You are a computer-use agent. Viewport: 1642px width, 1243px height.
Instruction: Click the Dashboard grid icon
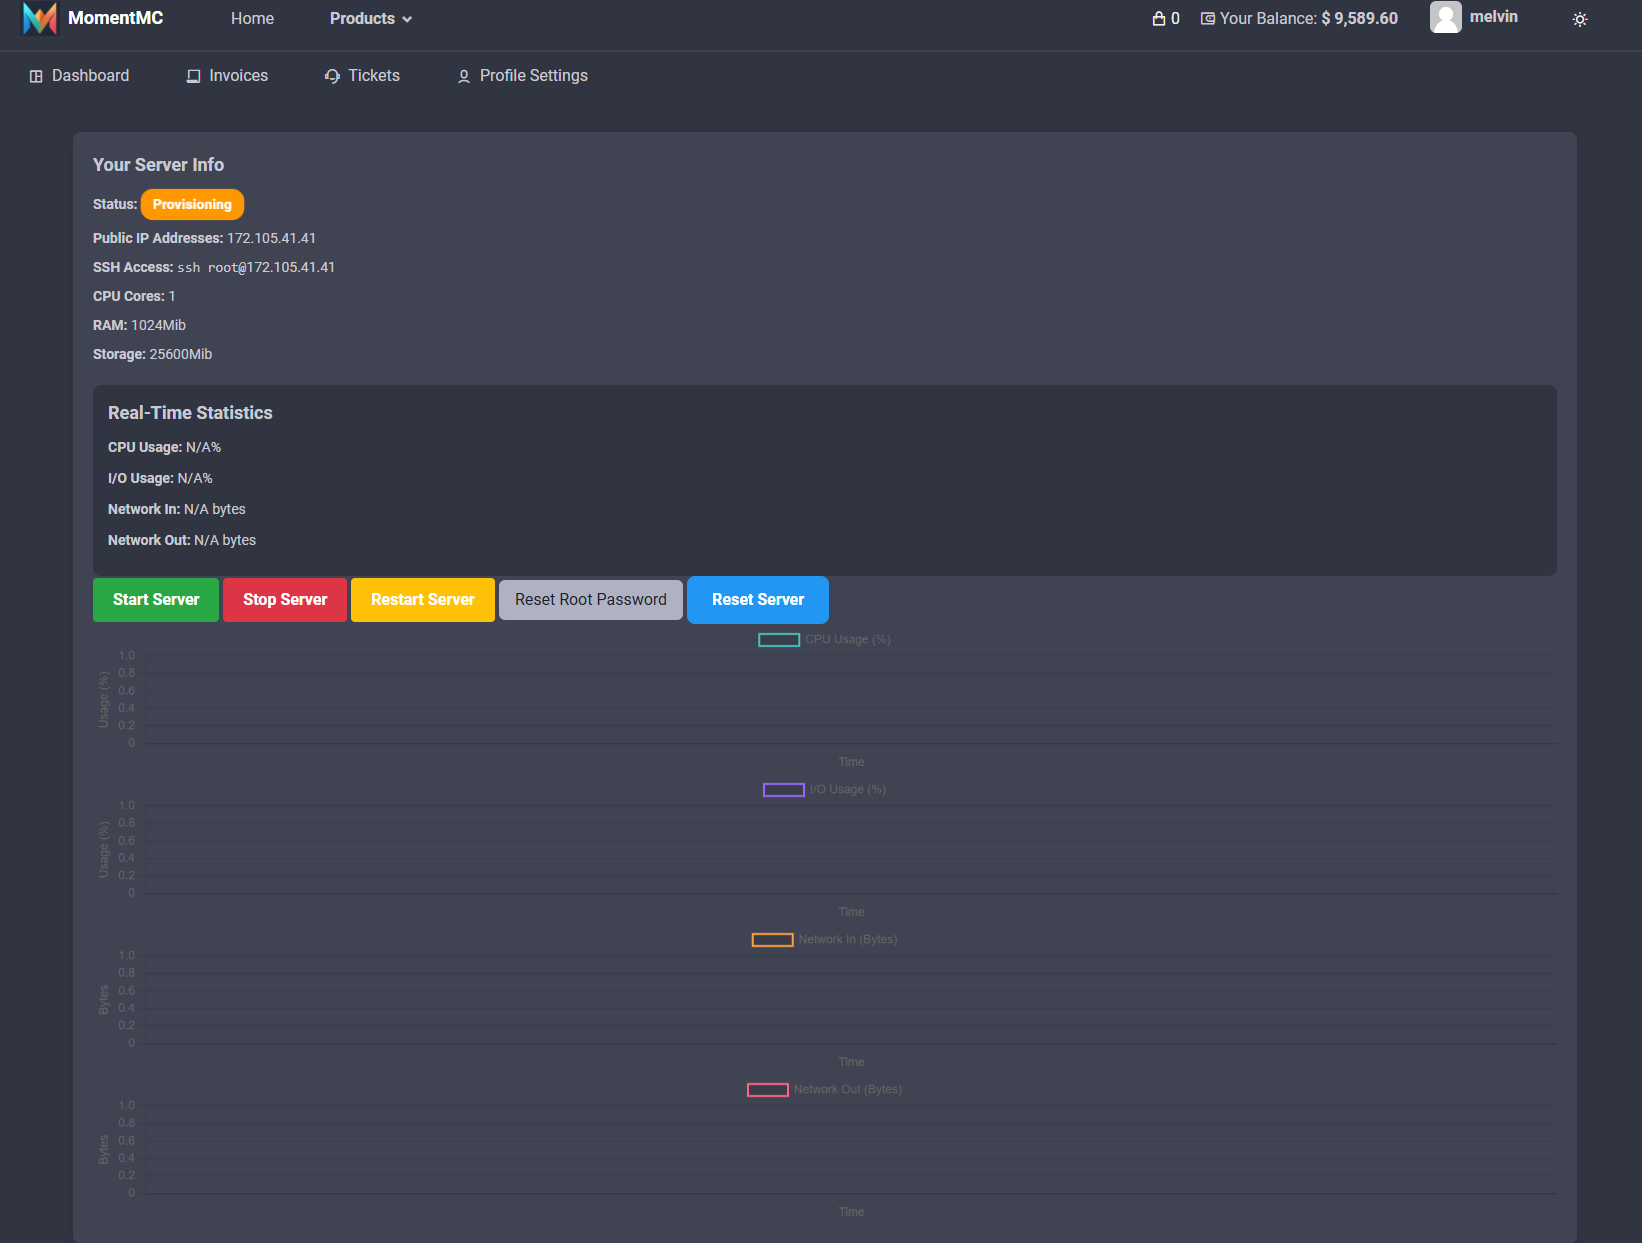pyautogui.click(x=36, y=76)
